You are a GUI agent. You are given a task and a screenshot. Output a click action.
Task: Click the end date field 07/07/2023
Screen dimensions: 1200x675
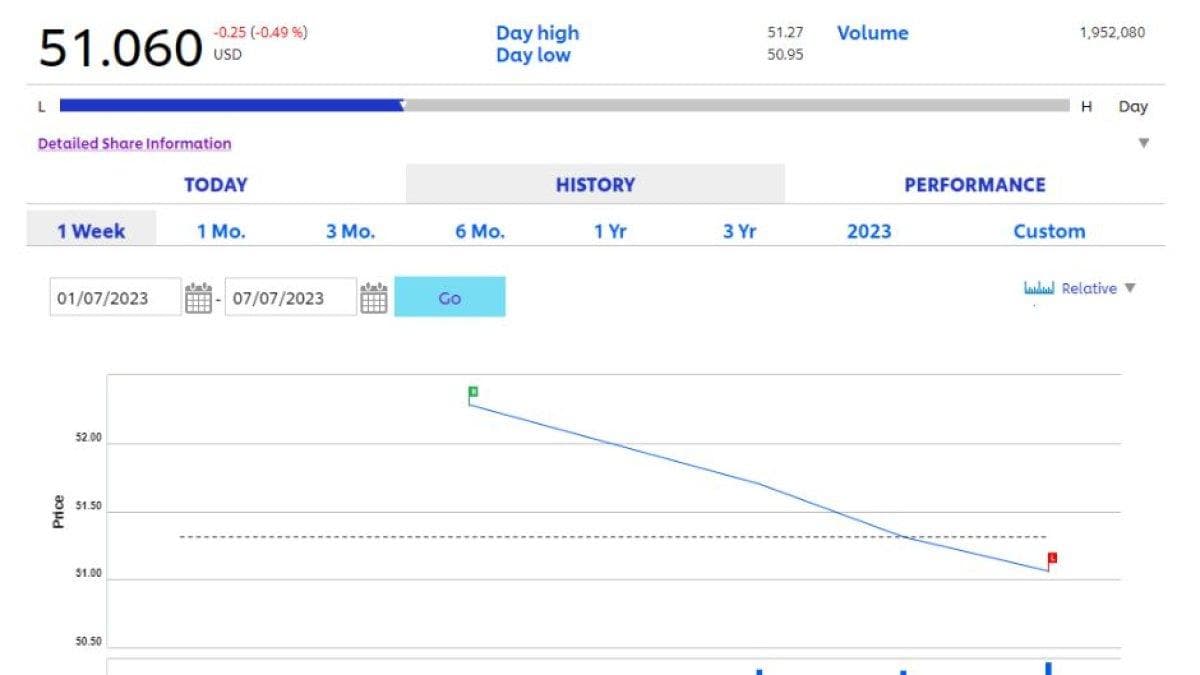[x=291, y=298]
